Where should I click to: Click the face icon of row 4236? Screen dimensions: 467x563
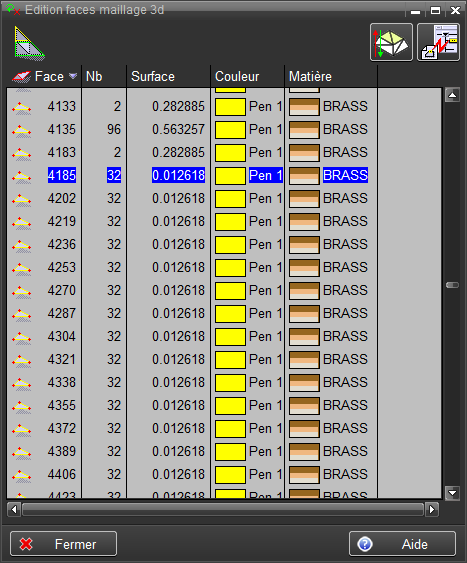[x=22, y=245]
